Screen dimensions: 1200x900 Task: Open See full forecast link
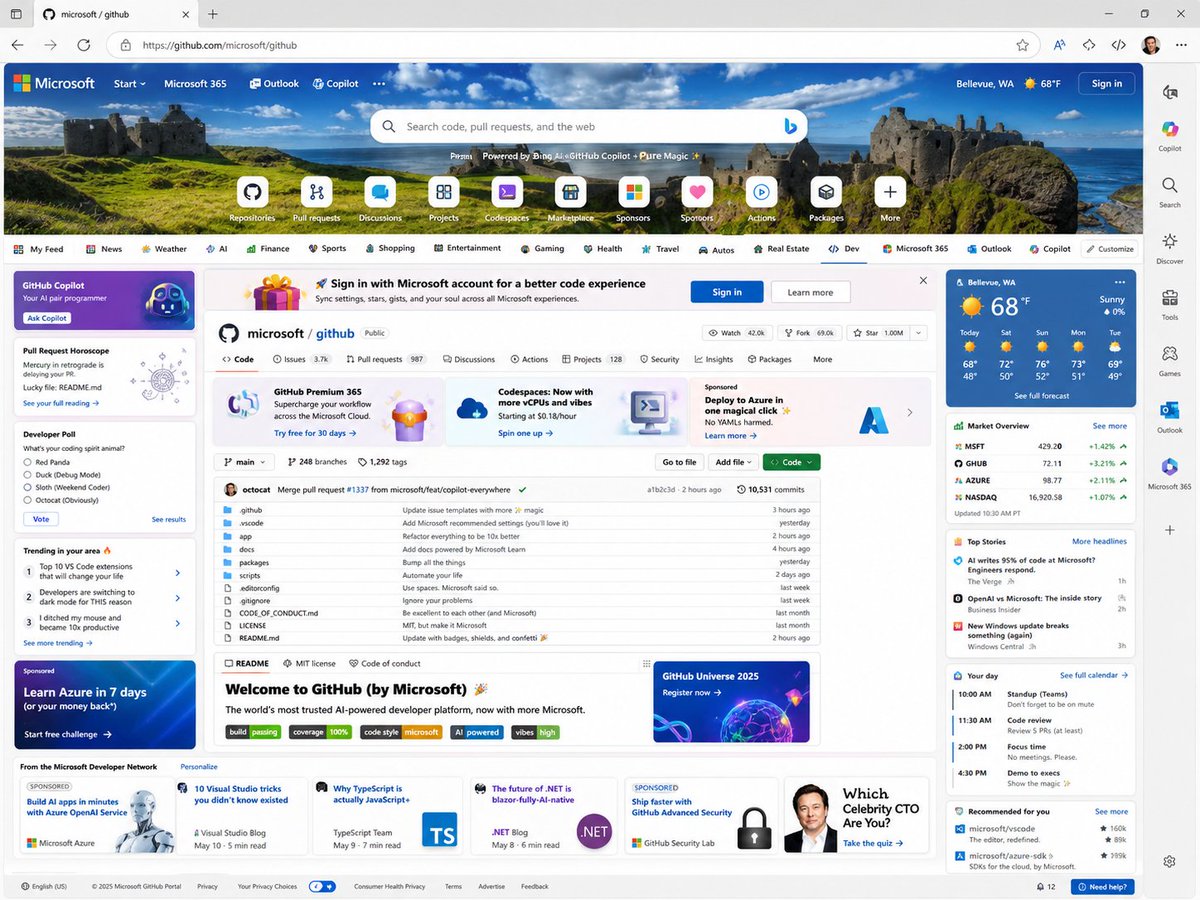point(1041,396)
